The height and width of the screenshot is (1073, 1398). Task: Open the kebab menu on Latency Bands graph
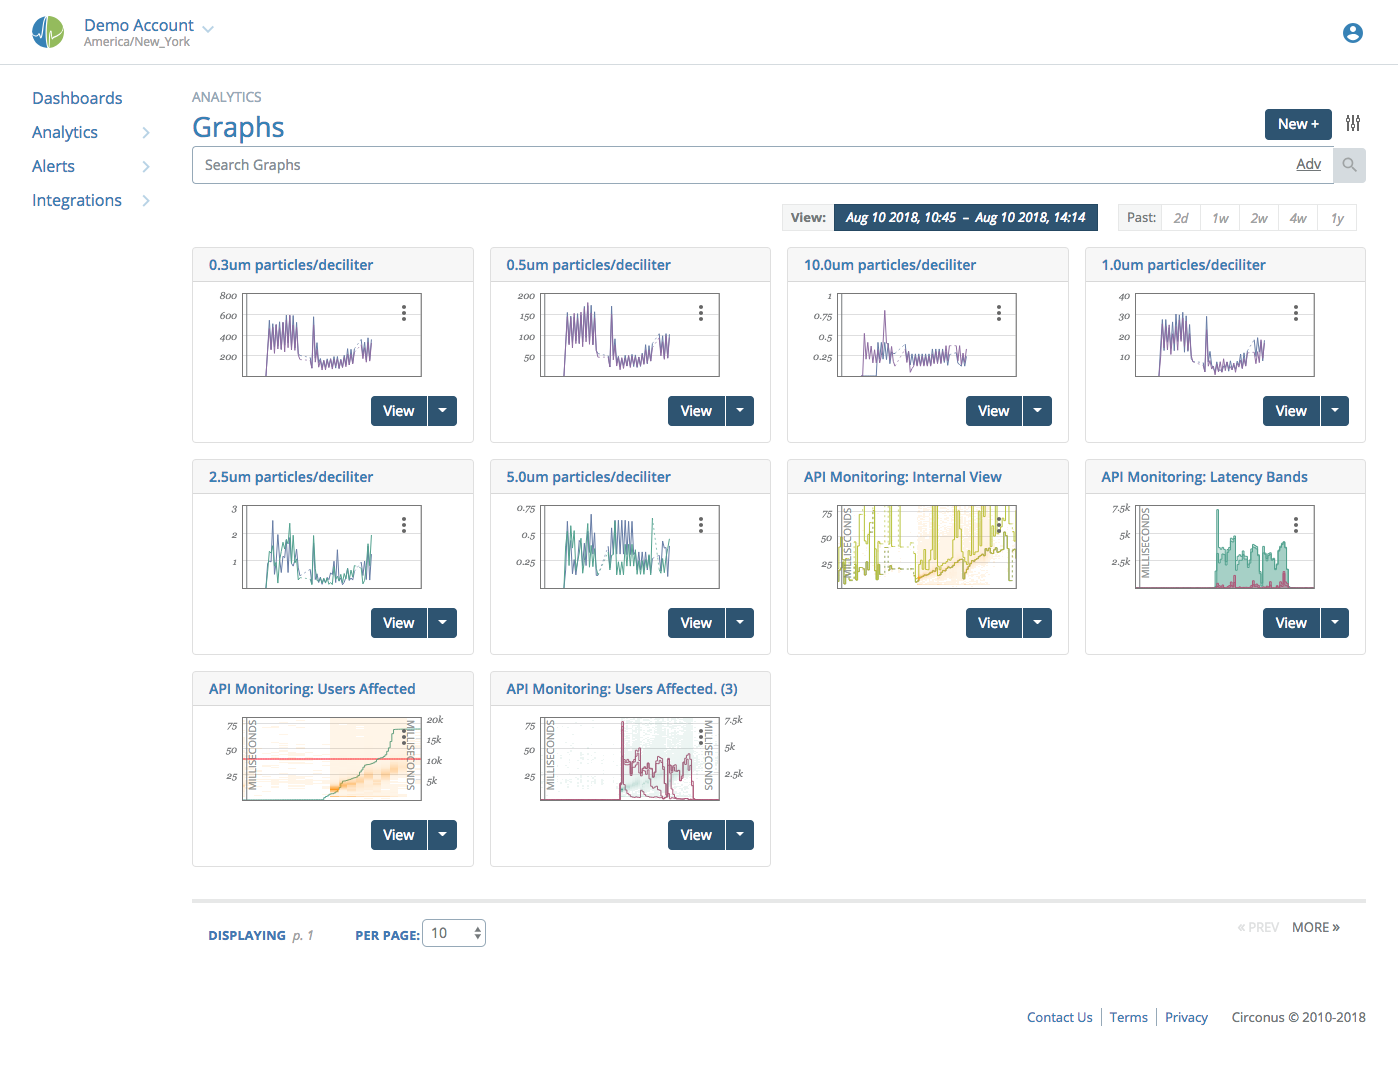coord(1296,524)
